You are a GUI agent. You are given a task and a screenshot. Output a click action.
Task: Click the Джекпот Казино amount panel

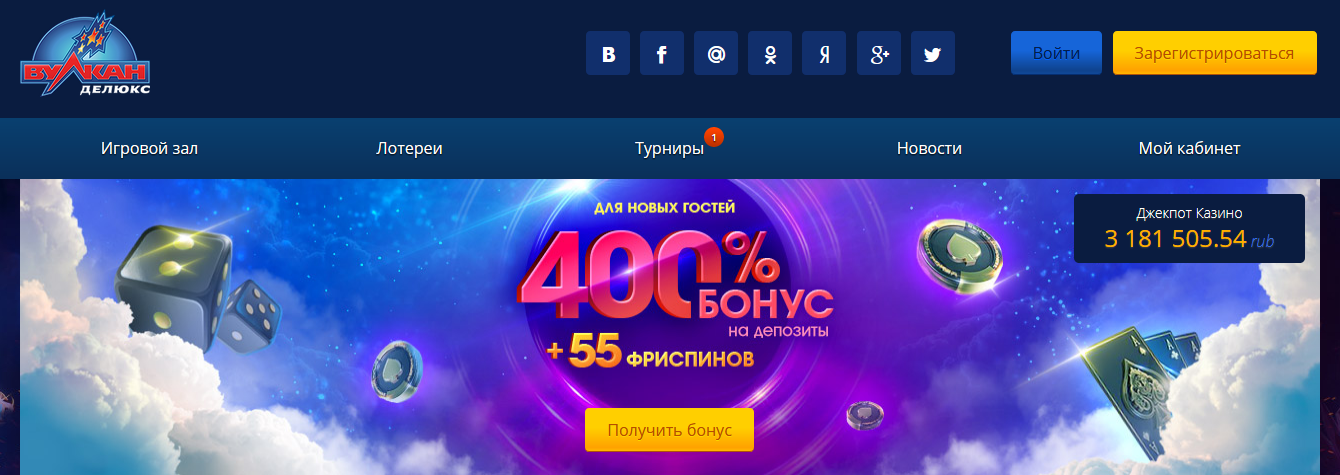[1189, 229]
